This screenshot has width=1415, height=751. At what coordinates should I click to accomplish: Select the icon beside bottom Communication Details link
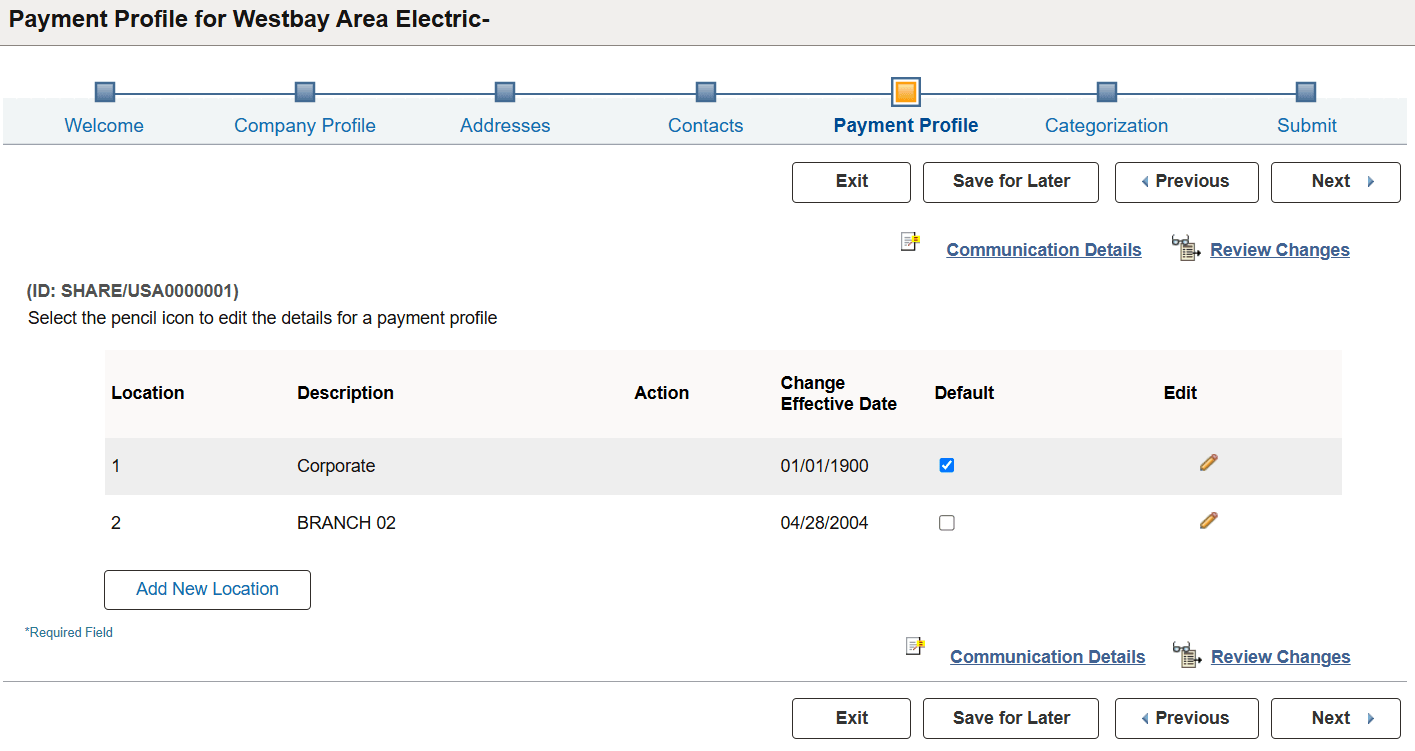pyautogui.click(x=913, y=647)
